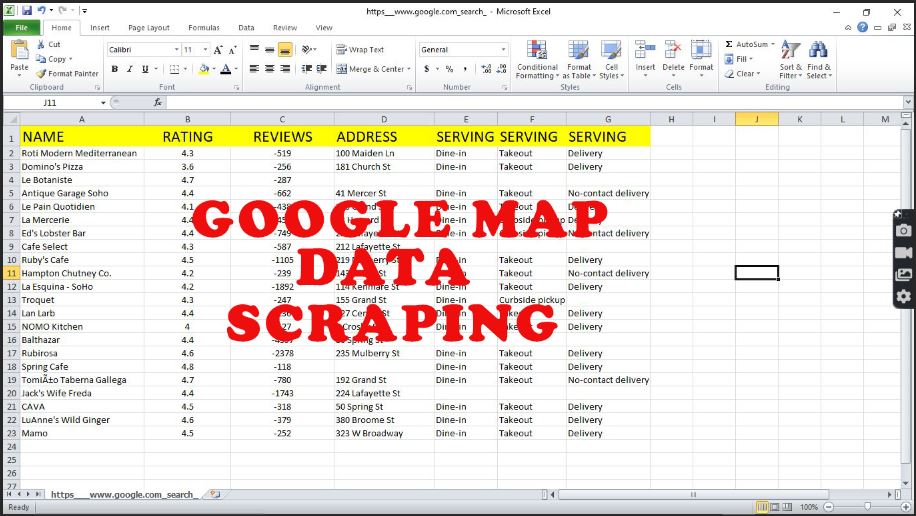Image resolution: width=916 pixels, height=516 pixels.
Task: Toggle Align Text Left
Action: [254, 69]
